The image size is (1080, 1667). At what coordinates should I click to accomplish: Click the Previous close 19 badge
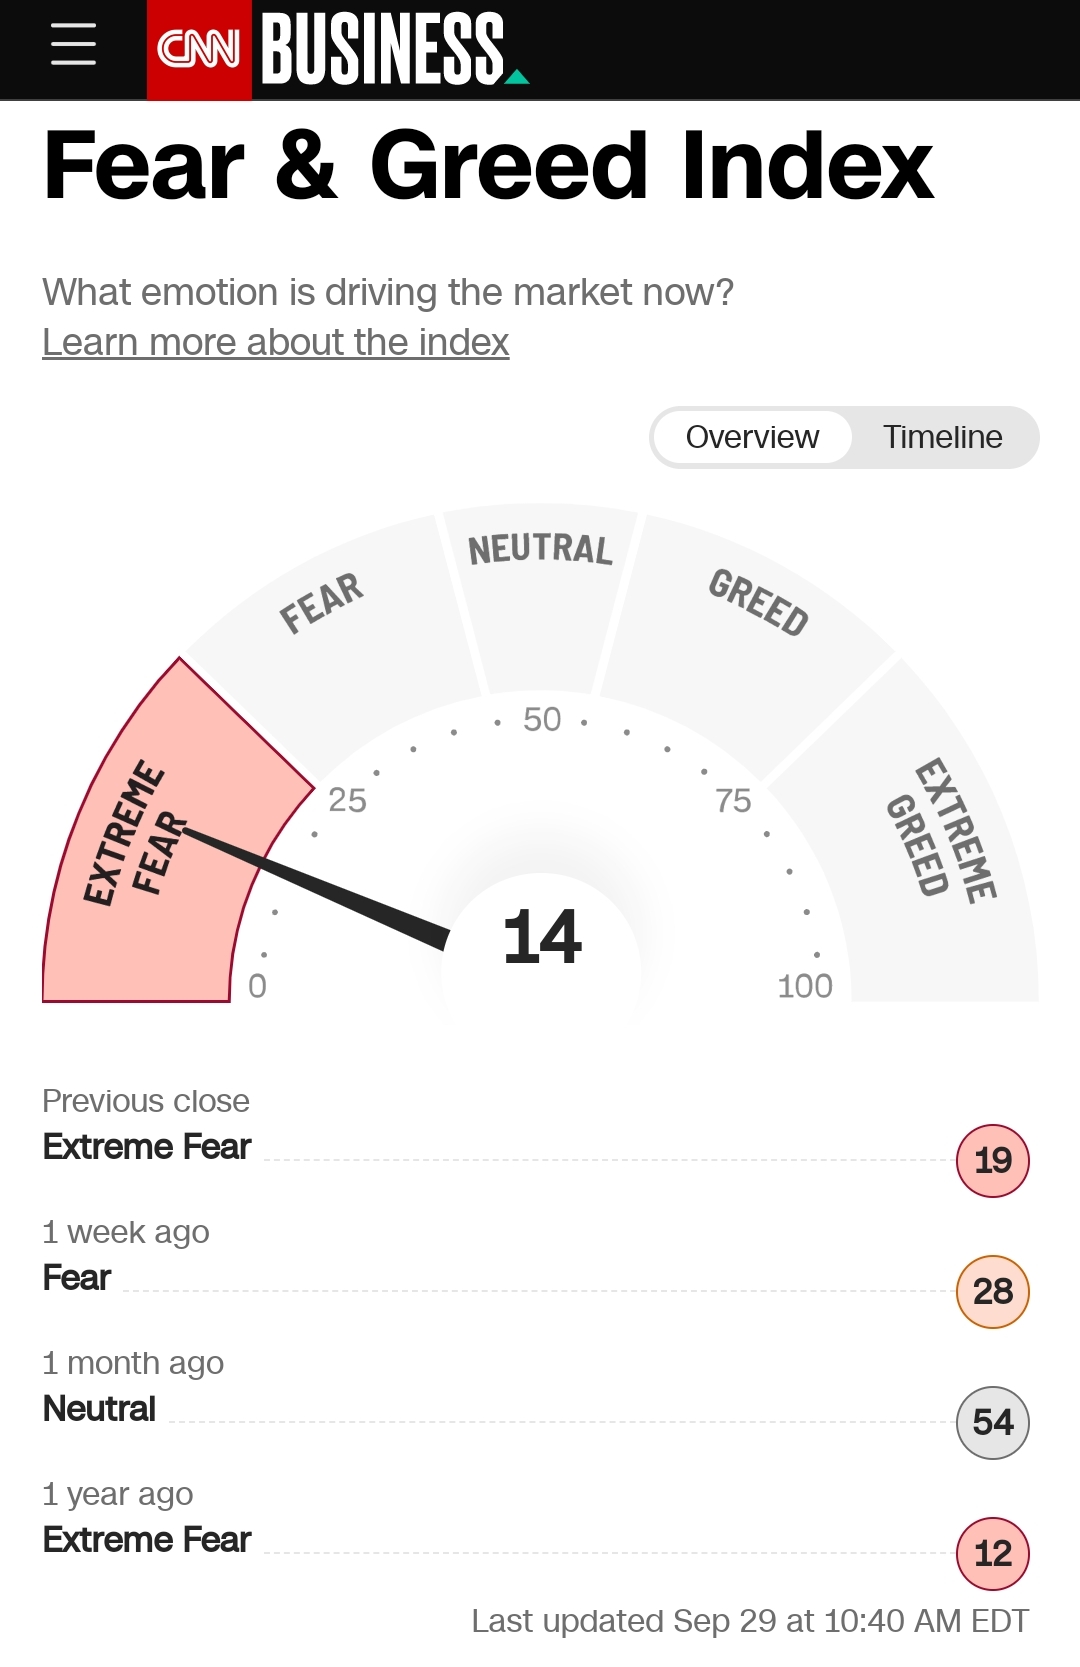(992, 1160)
